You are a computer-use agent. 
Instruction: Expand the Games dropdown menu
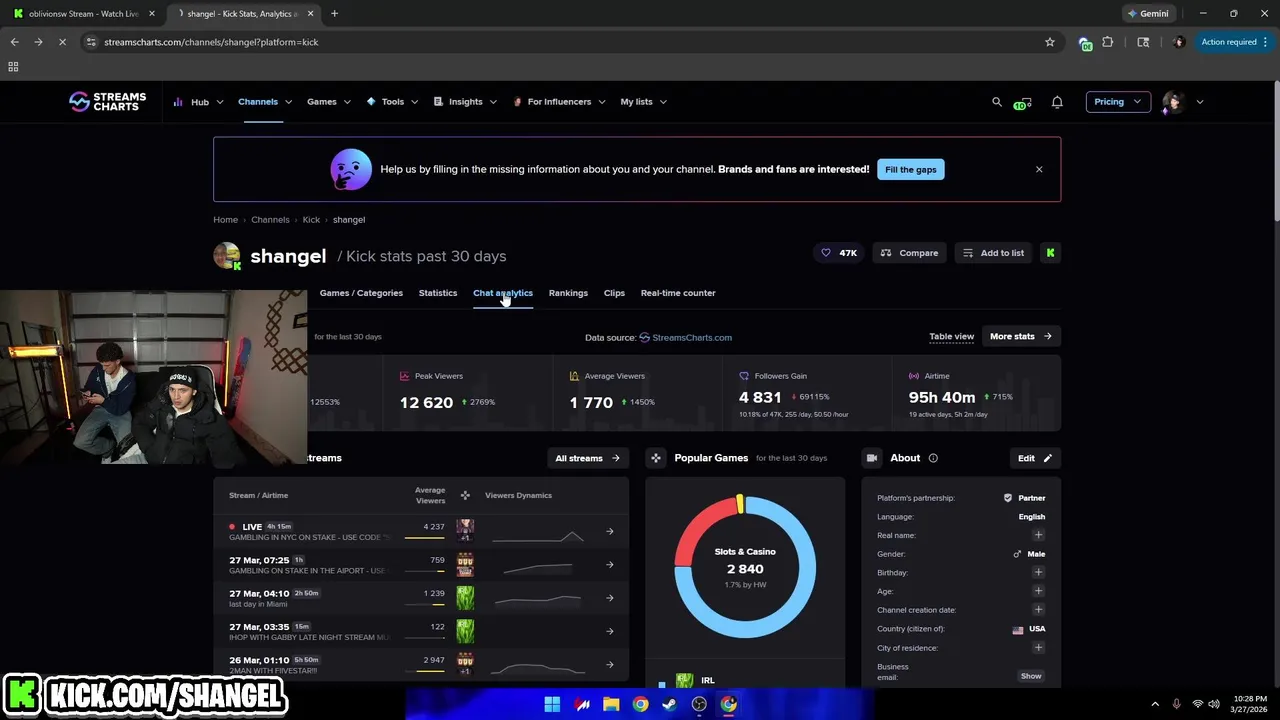[329, 102]
